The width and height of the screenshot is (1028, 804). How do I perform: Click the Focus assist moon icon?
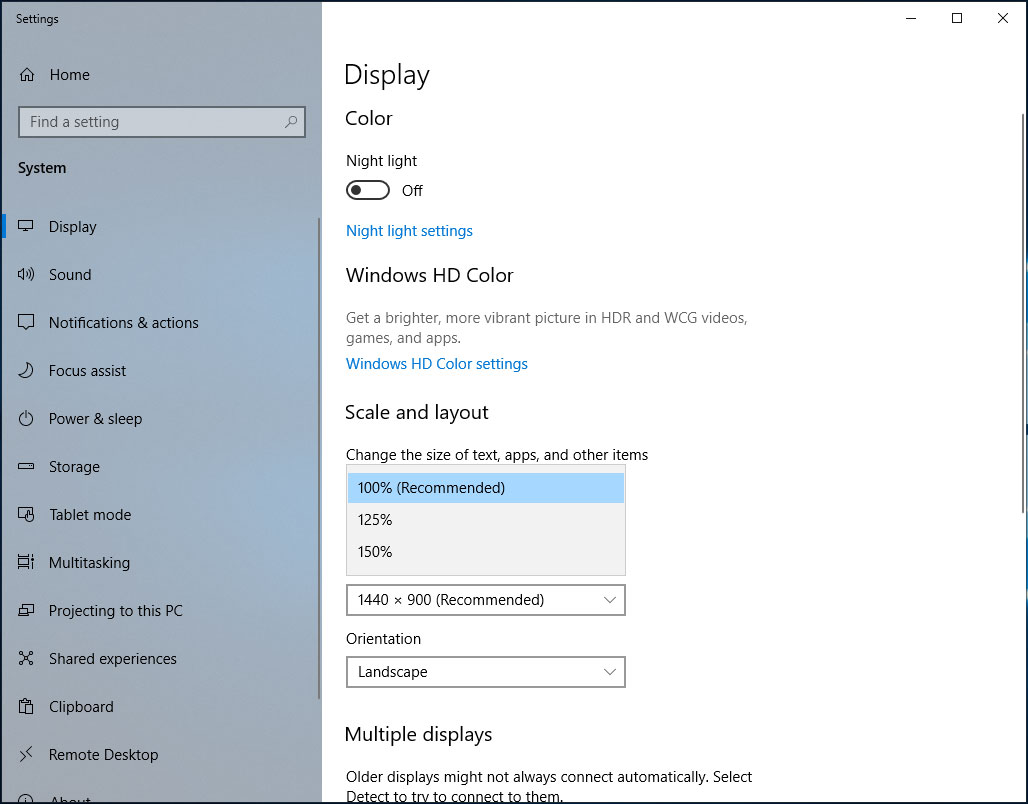click(x=26, y=371)
